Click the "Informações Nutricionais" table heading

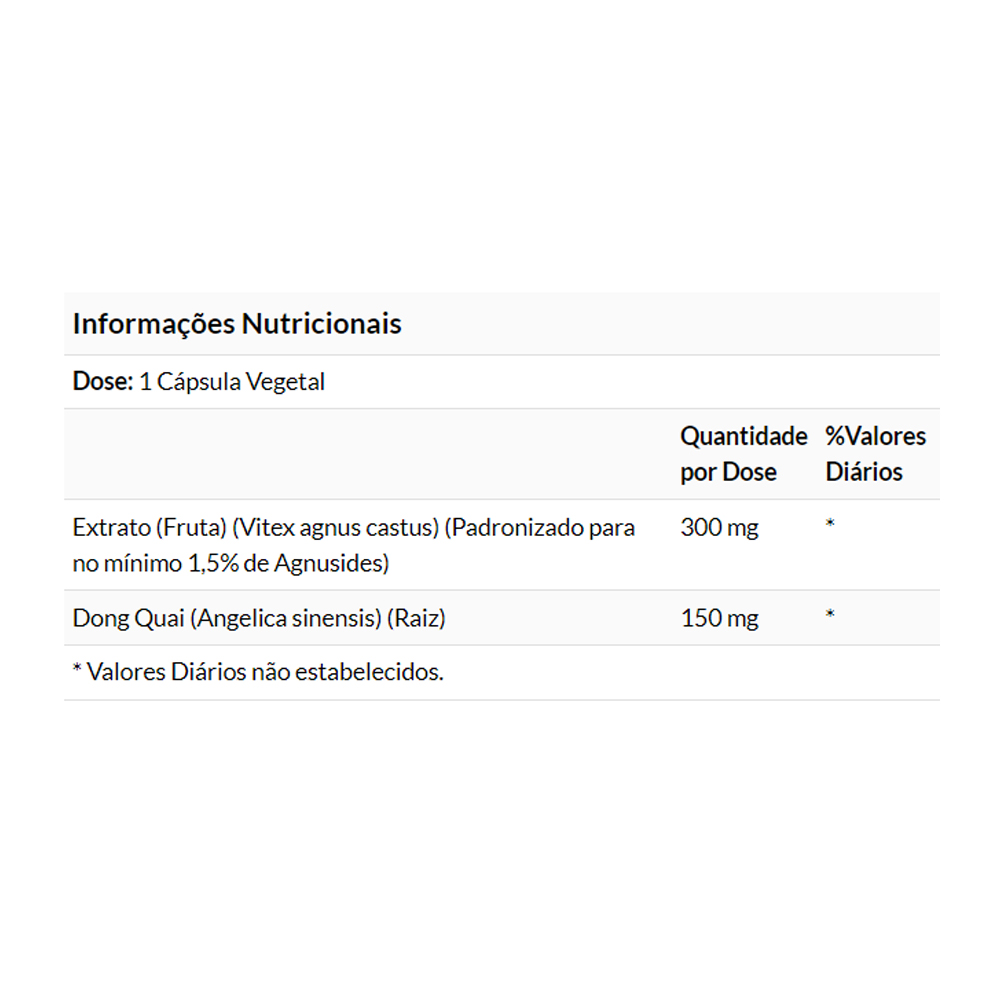(x=237, y=324)
